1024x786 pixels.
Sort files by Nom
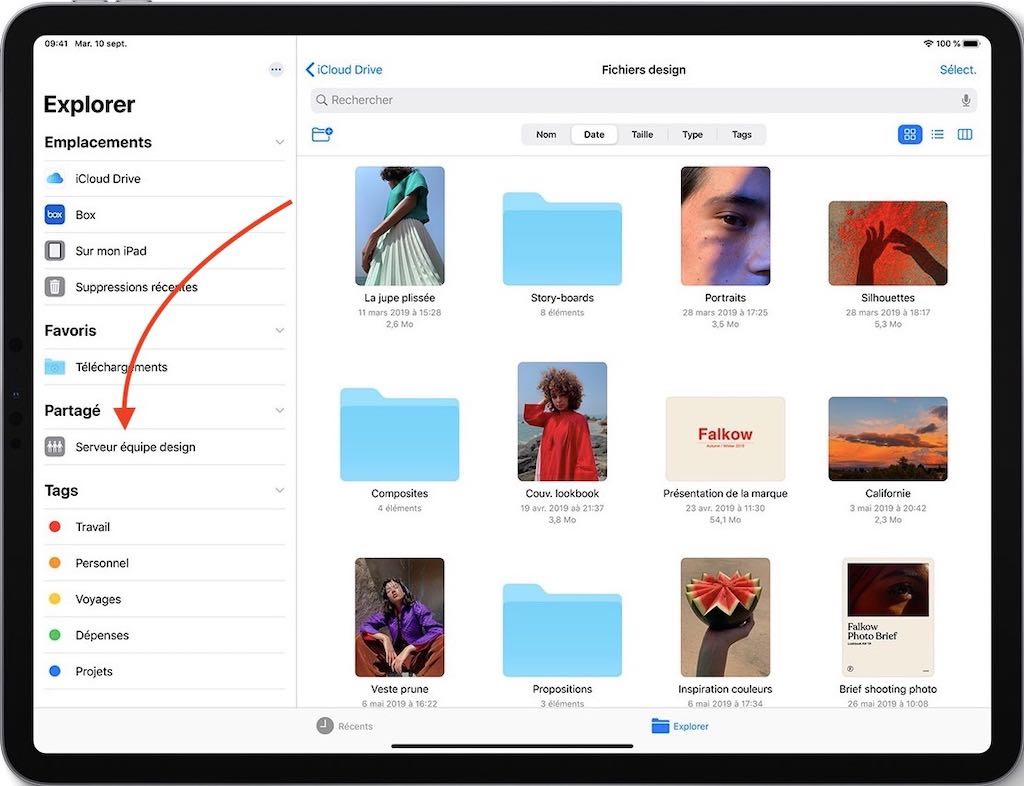[x=546, y=134]
